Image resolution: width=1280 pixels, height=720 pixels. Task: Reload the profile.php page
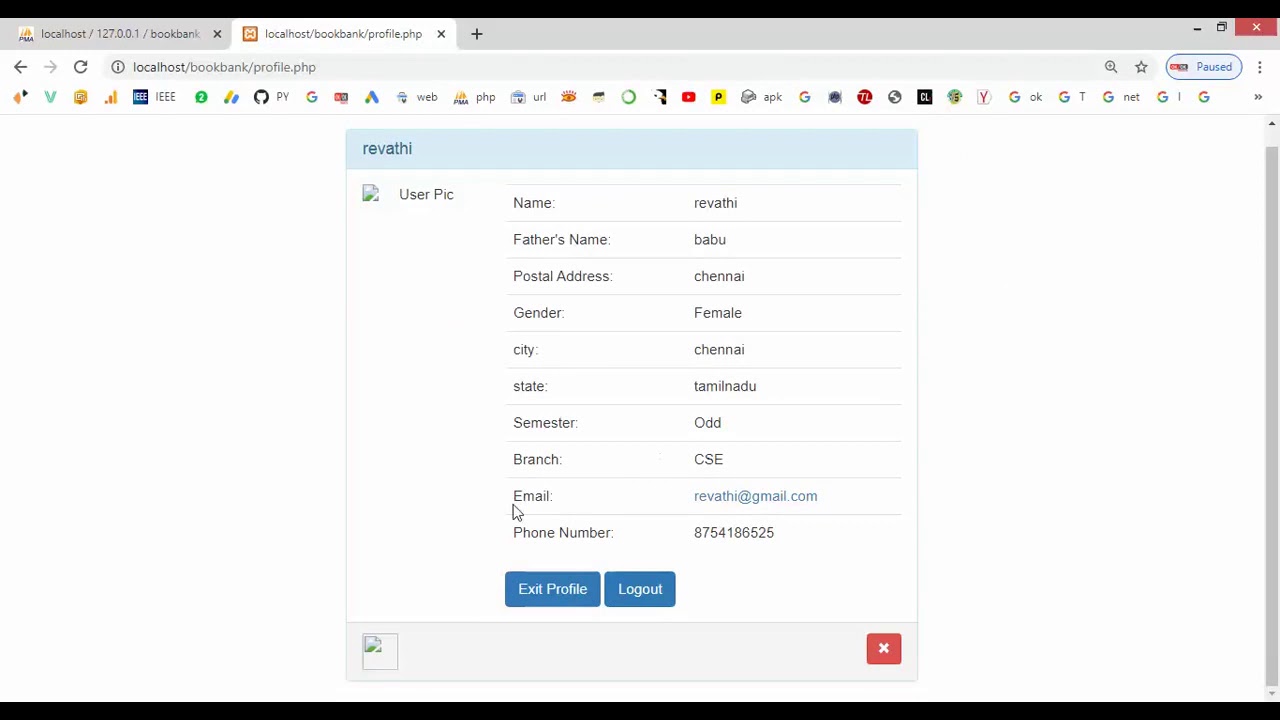click(x=81, y=67)
